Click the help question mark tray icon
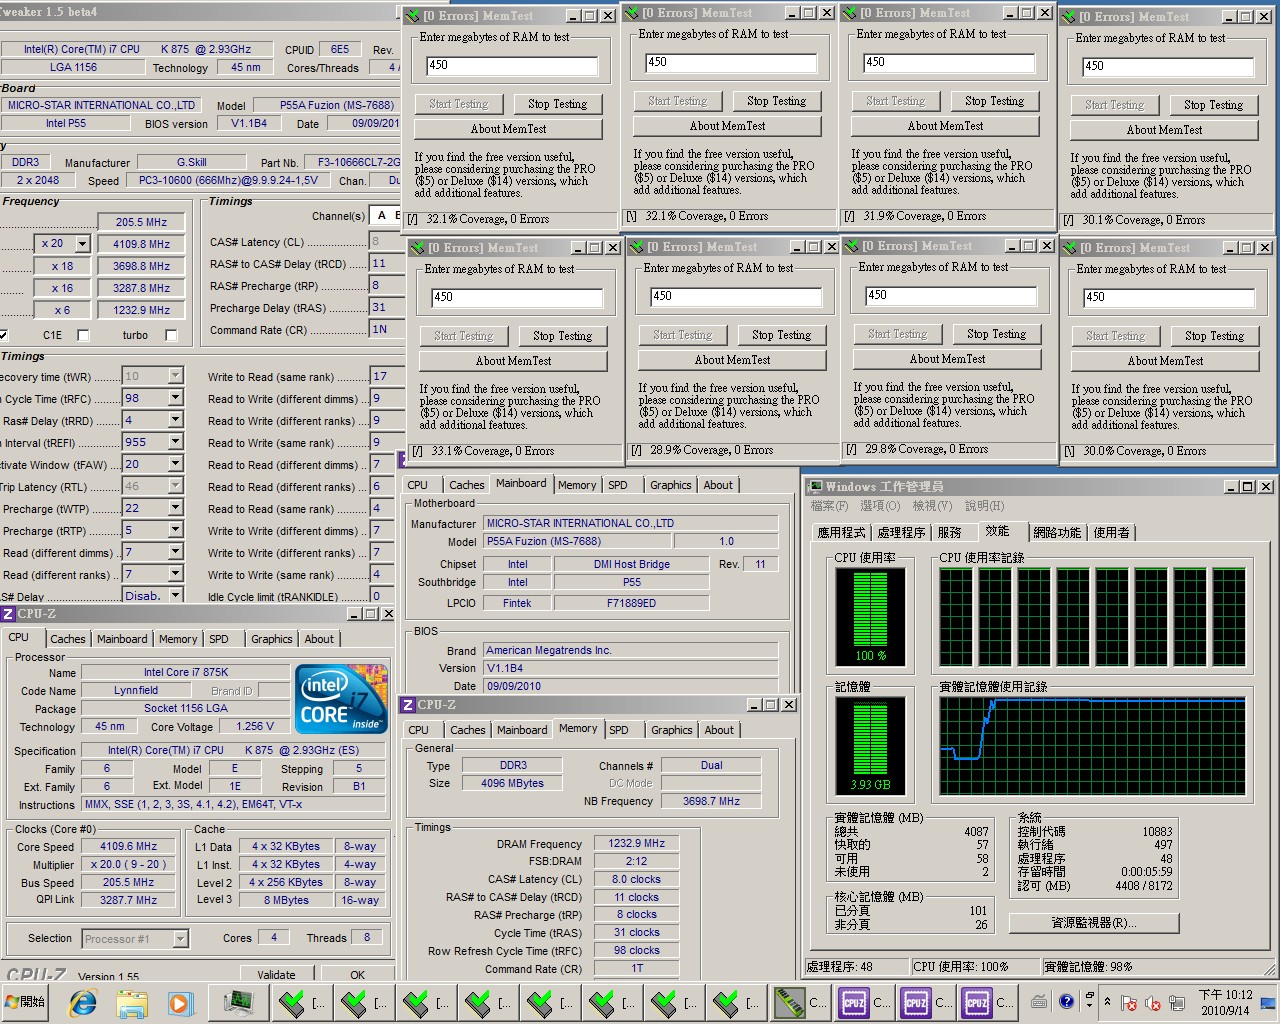 (1066, 1001)
